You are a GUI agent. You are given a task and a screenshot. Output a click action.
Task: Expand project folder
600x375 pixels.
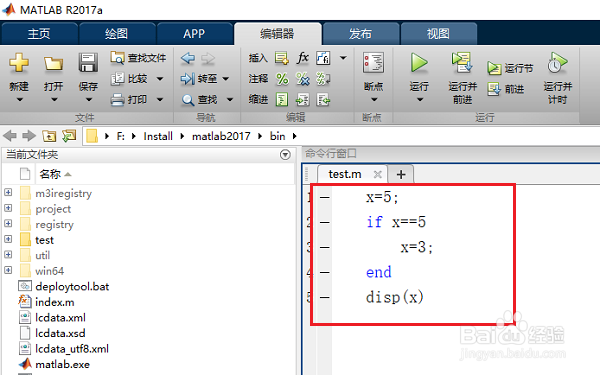[x=8, y=208]
